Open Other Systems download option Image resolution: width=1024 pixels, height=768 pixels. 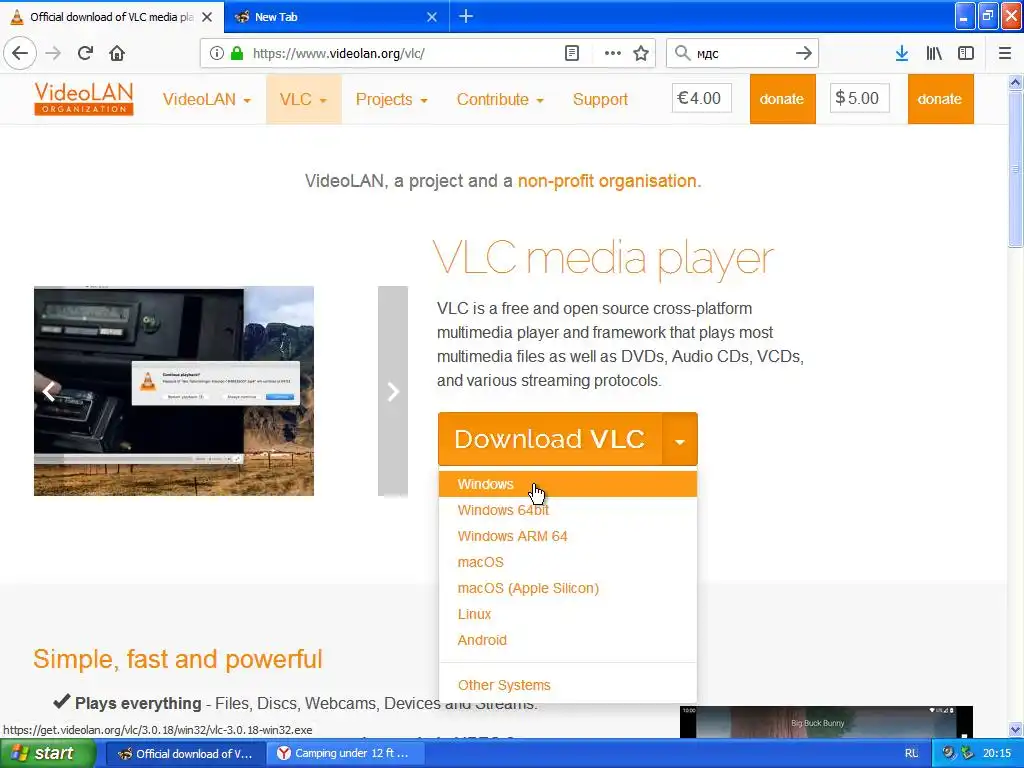point(568,685)
